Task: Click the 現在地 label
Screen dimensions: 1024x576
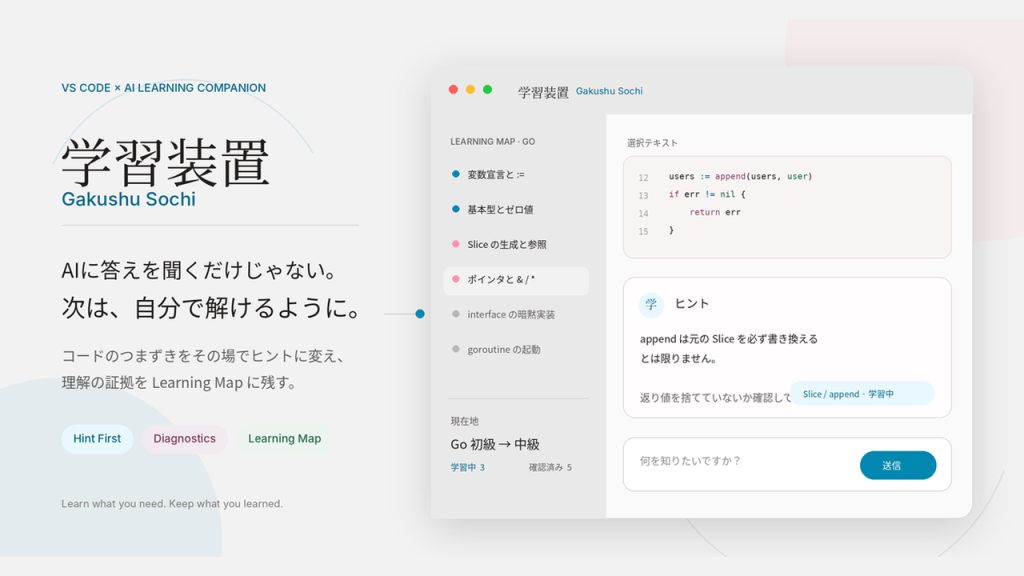Action: point(464,421)
